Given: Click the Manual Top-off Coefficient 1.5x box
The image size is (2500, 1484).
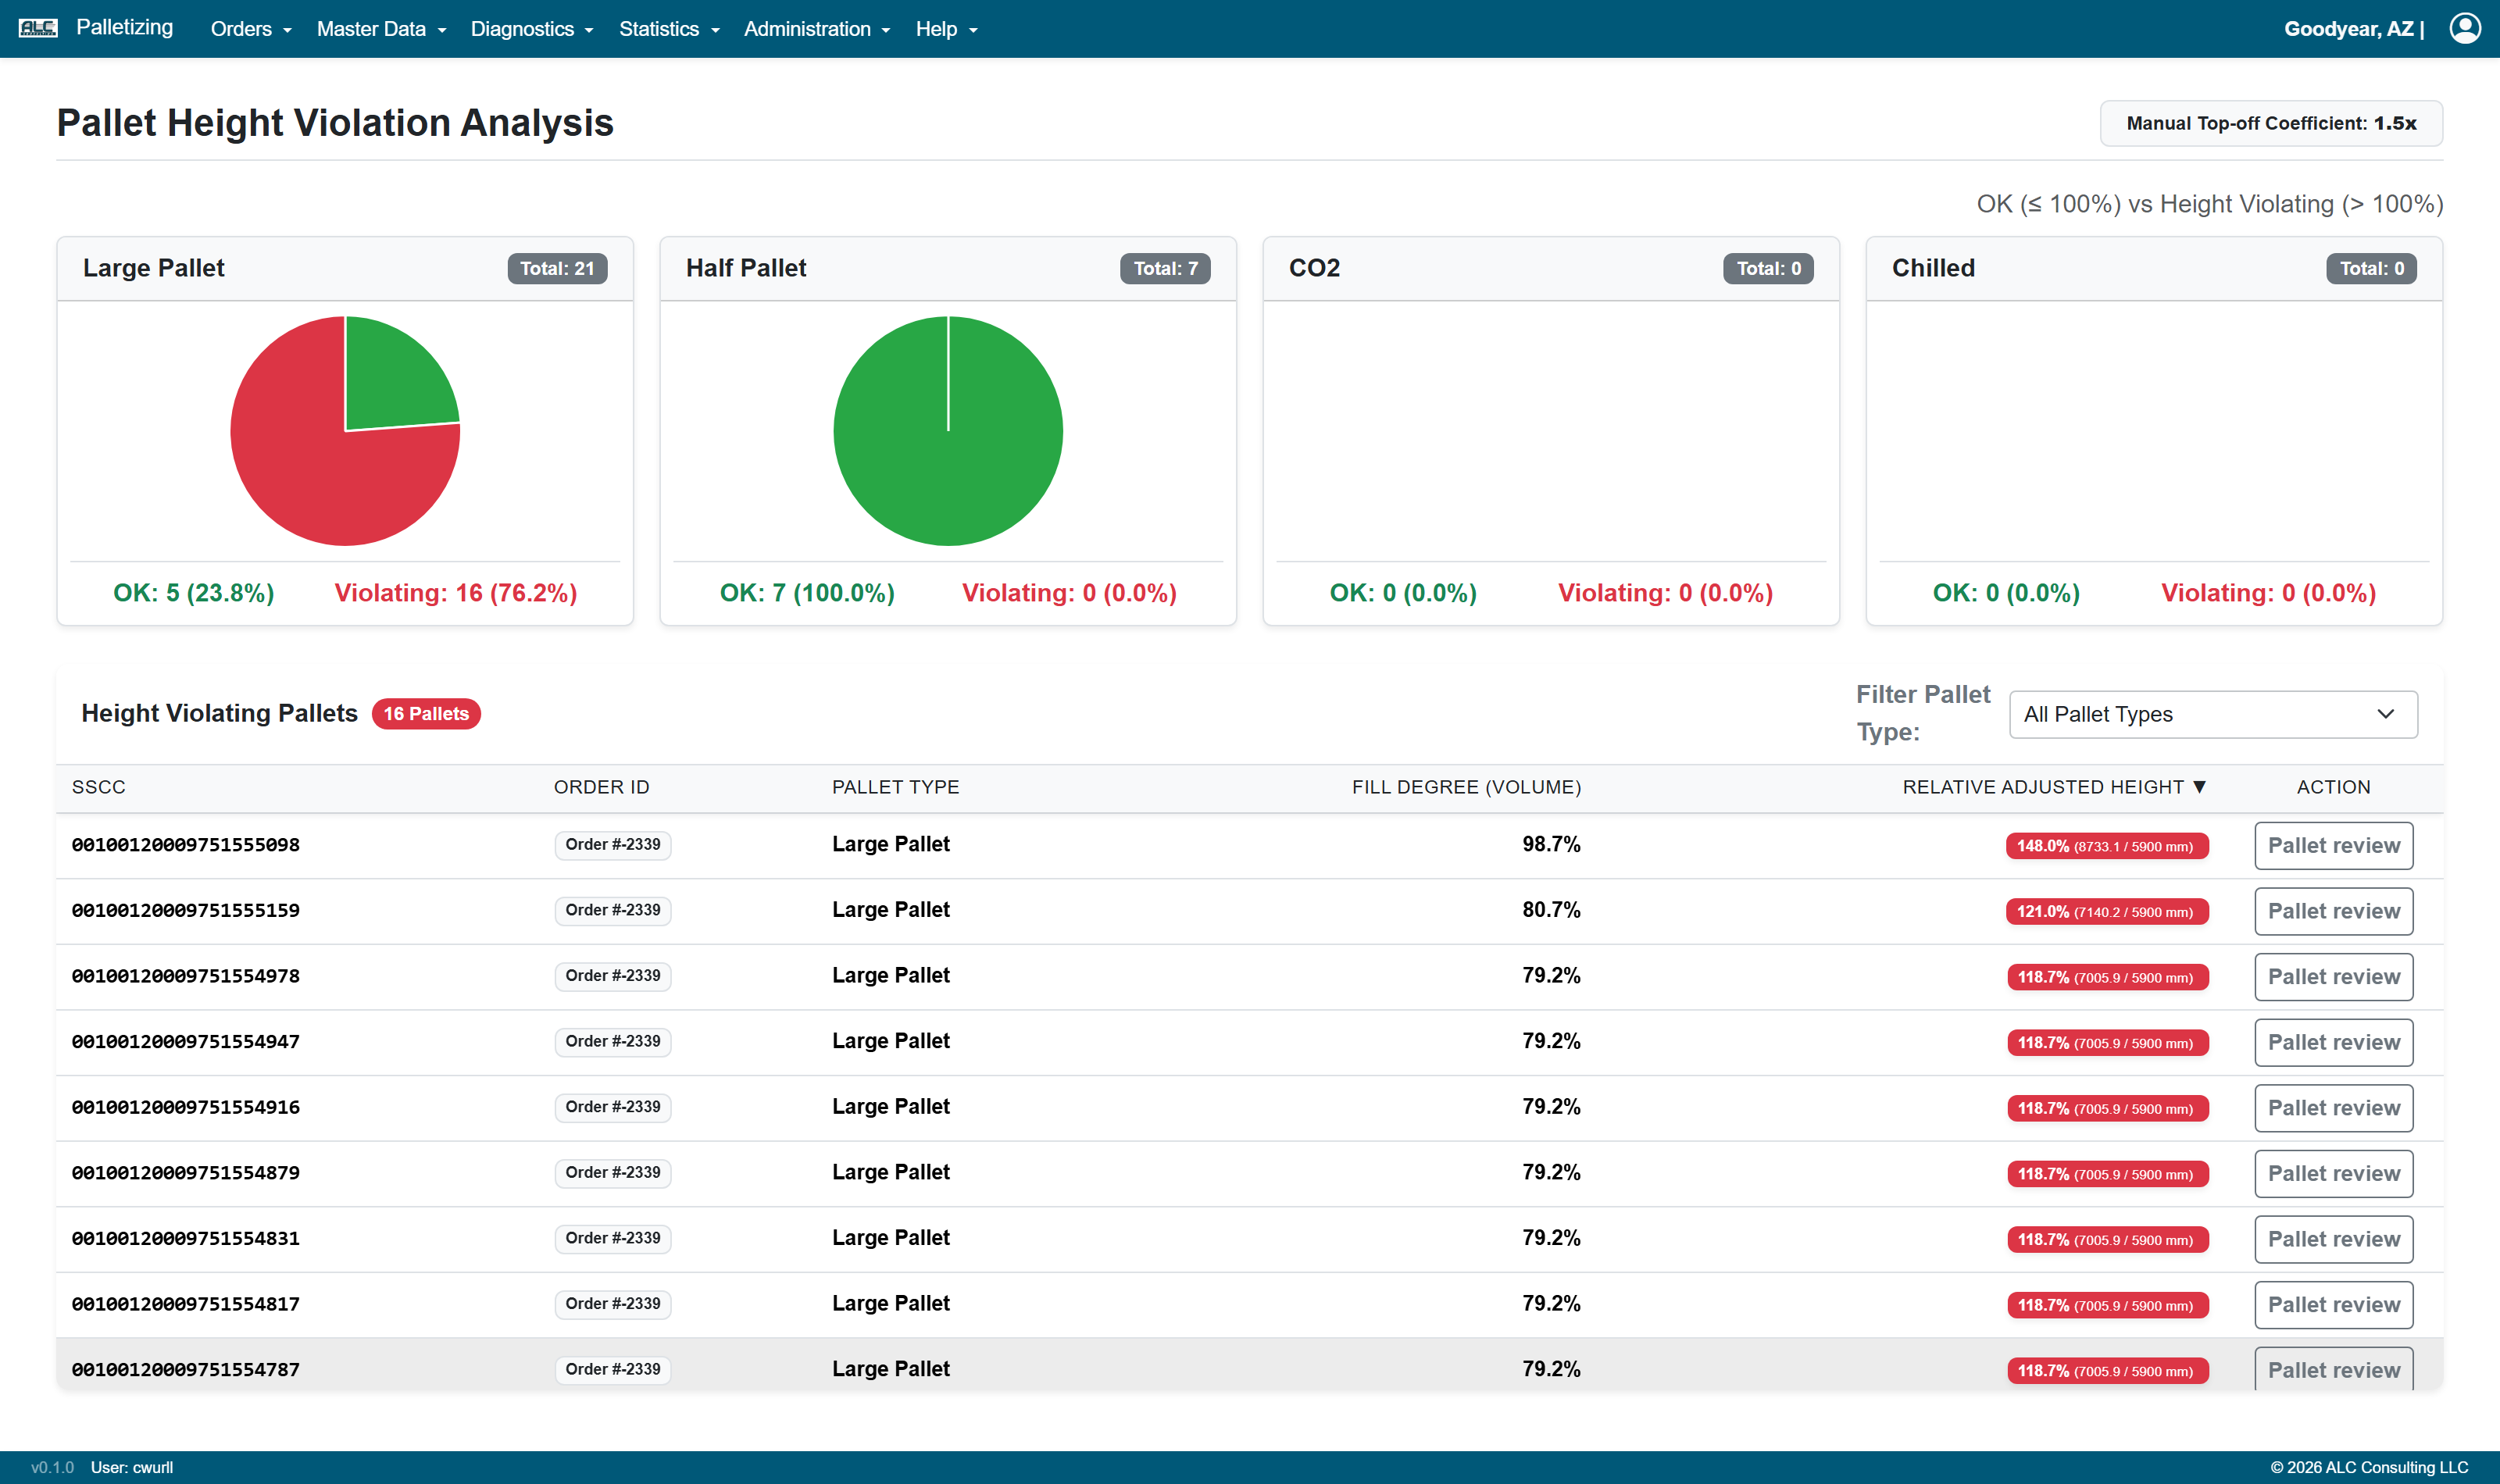Looking at the screenshot, I should tap(2271, 123).
